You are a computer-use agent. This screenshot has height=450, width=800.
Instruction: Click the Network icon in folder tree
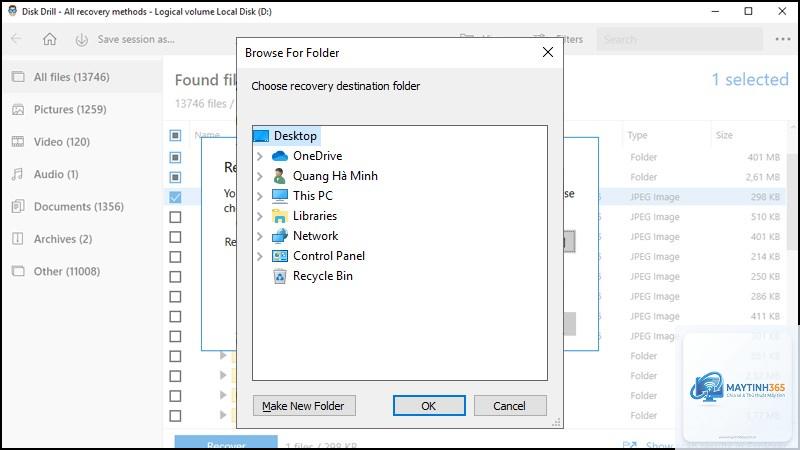pos(280,236)
